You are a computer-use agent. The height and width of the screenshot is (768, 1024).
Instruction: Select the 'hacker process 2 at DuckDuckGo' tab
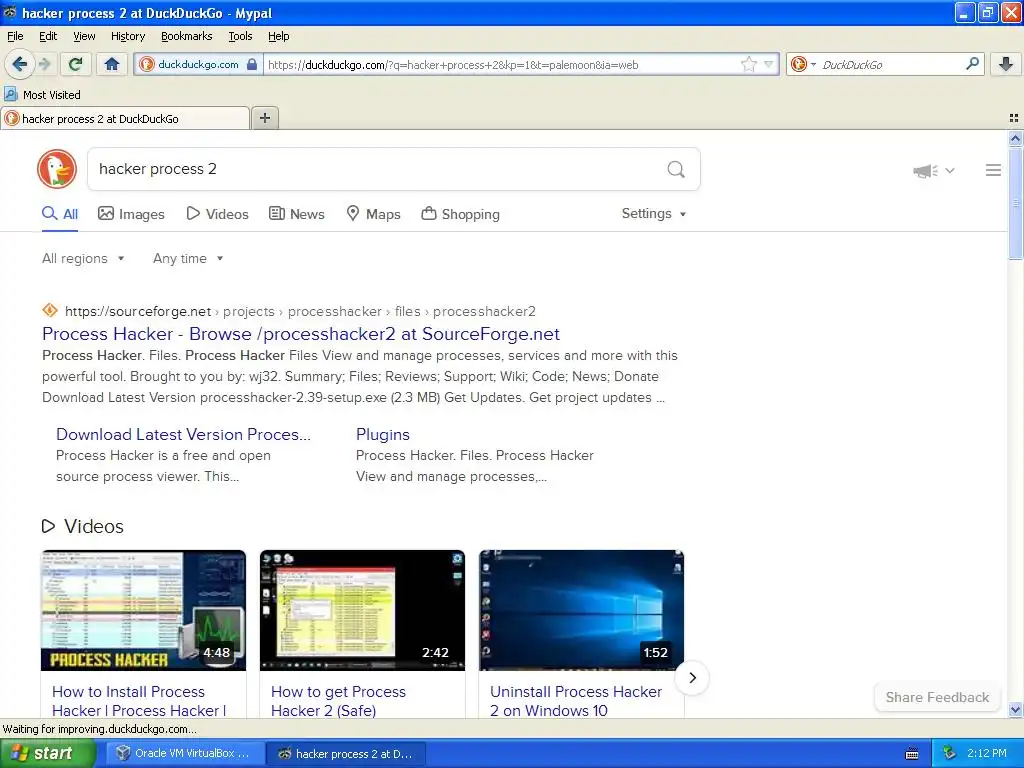pos(125,118)
